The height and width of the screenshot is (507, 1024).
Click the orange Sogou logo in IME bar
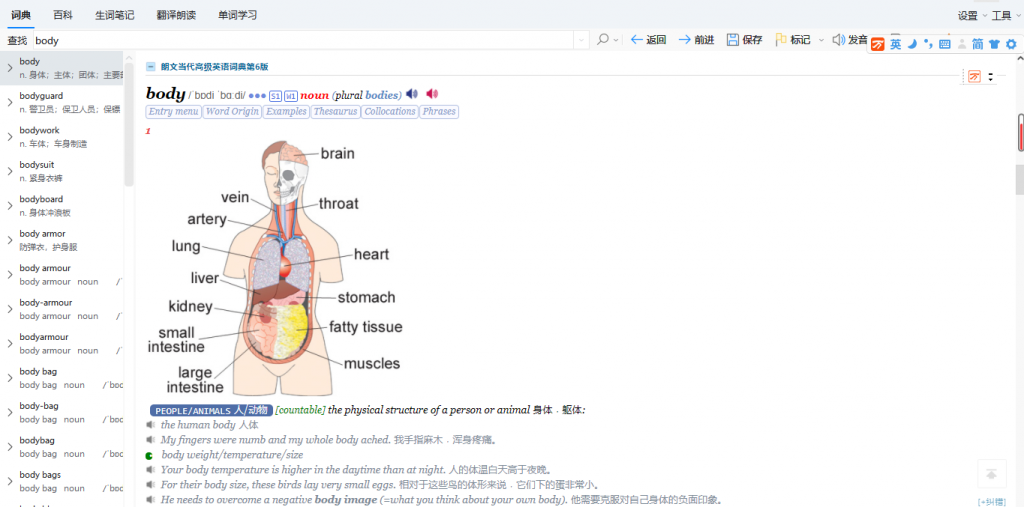pos(878,44)
